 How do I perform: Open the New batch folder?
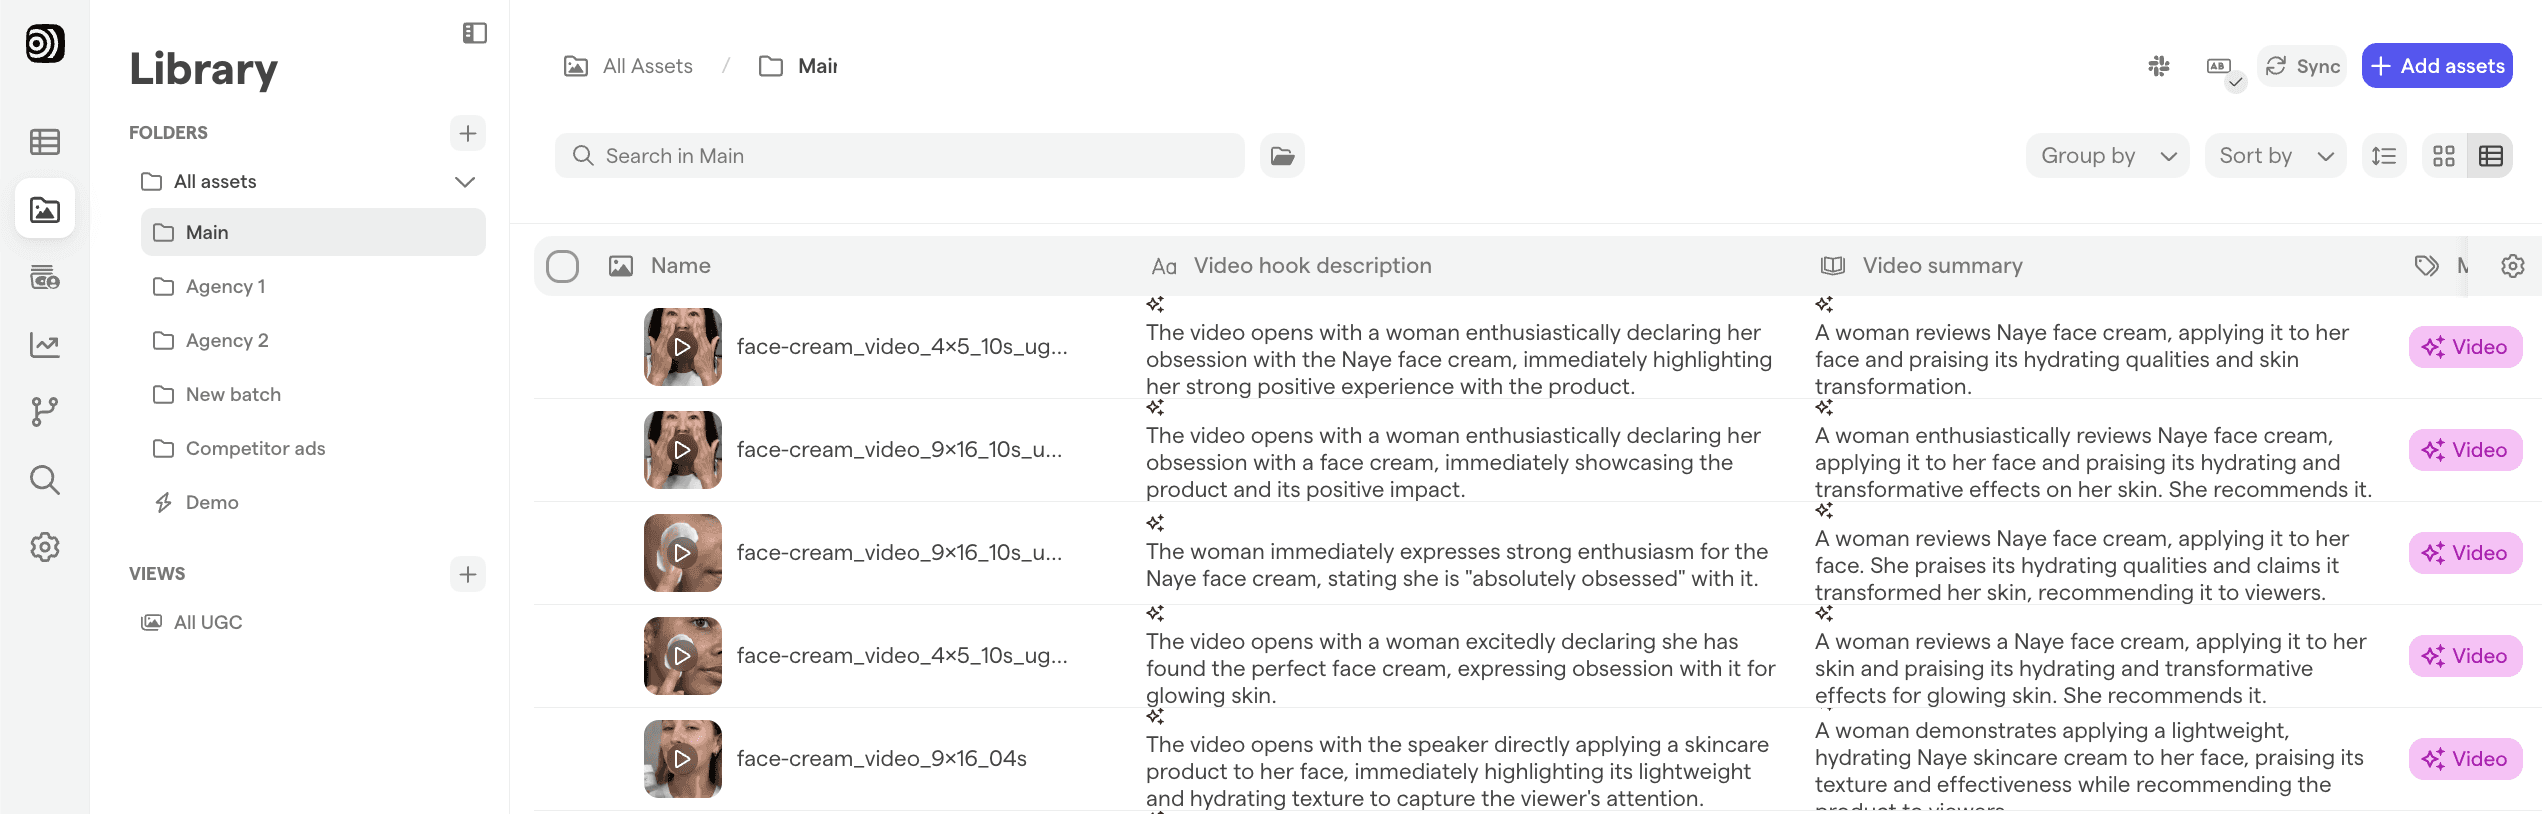point(313,394)
